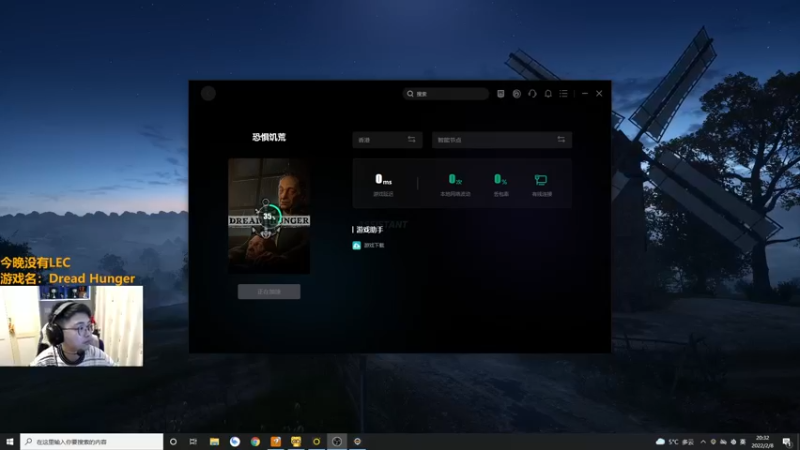Screen dimensions: 800x450
Task: Open the task sheet icon in the title bar
Action: point(501,94)
